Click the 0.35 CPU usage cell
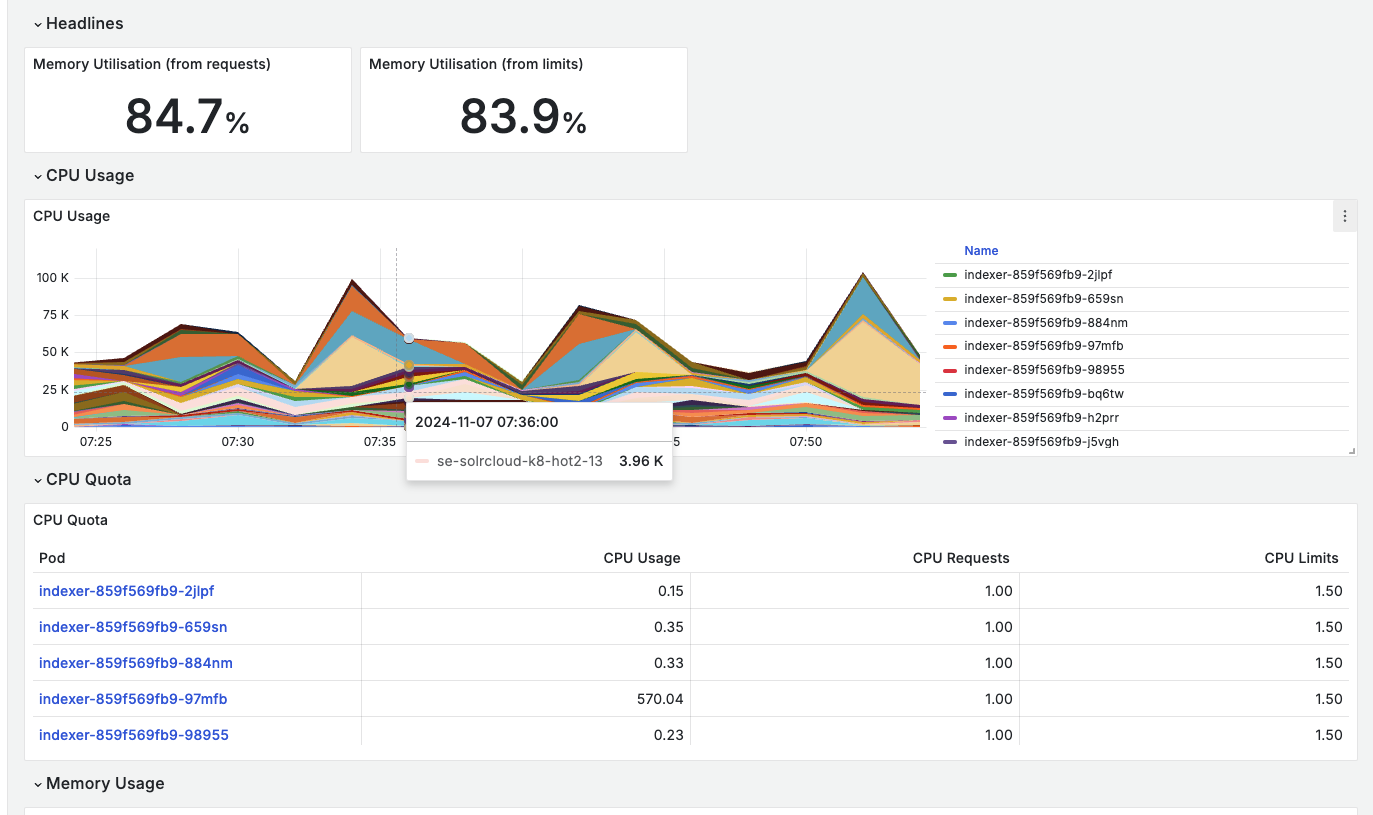Screen dimensions: 1373x815 [x=671, y=627]
